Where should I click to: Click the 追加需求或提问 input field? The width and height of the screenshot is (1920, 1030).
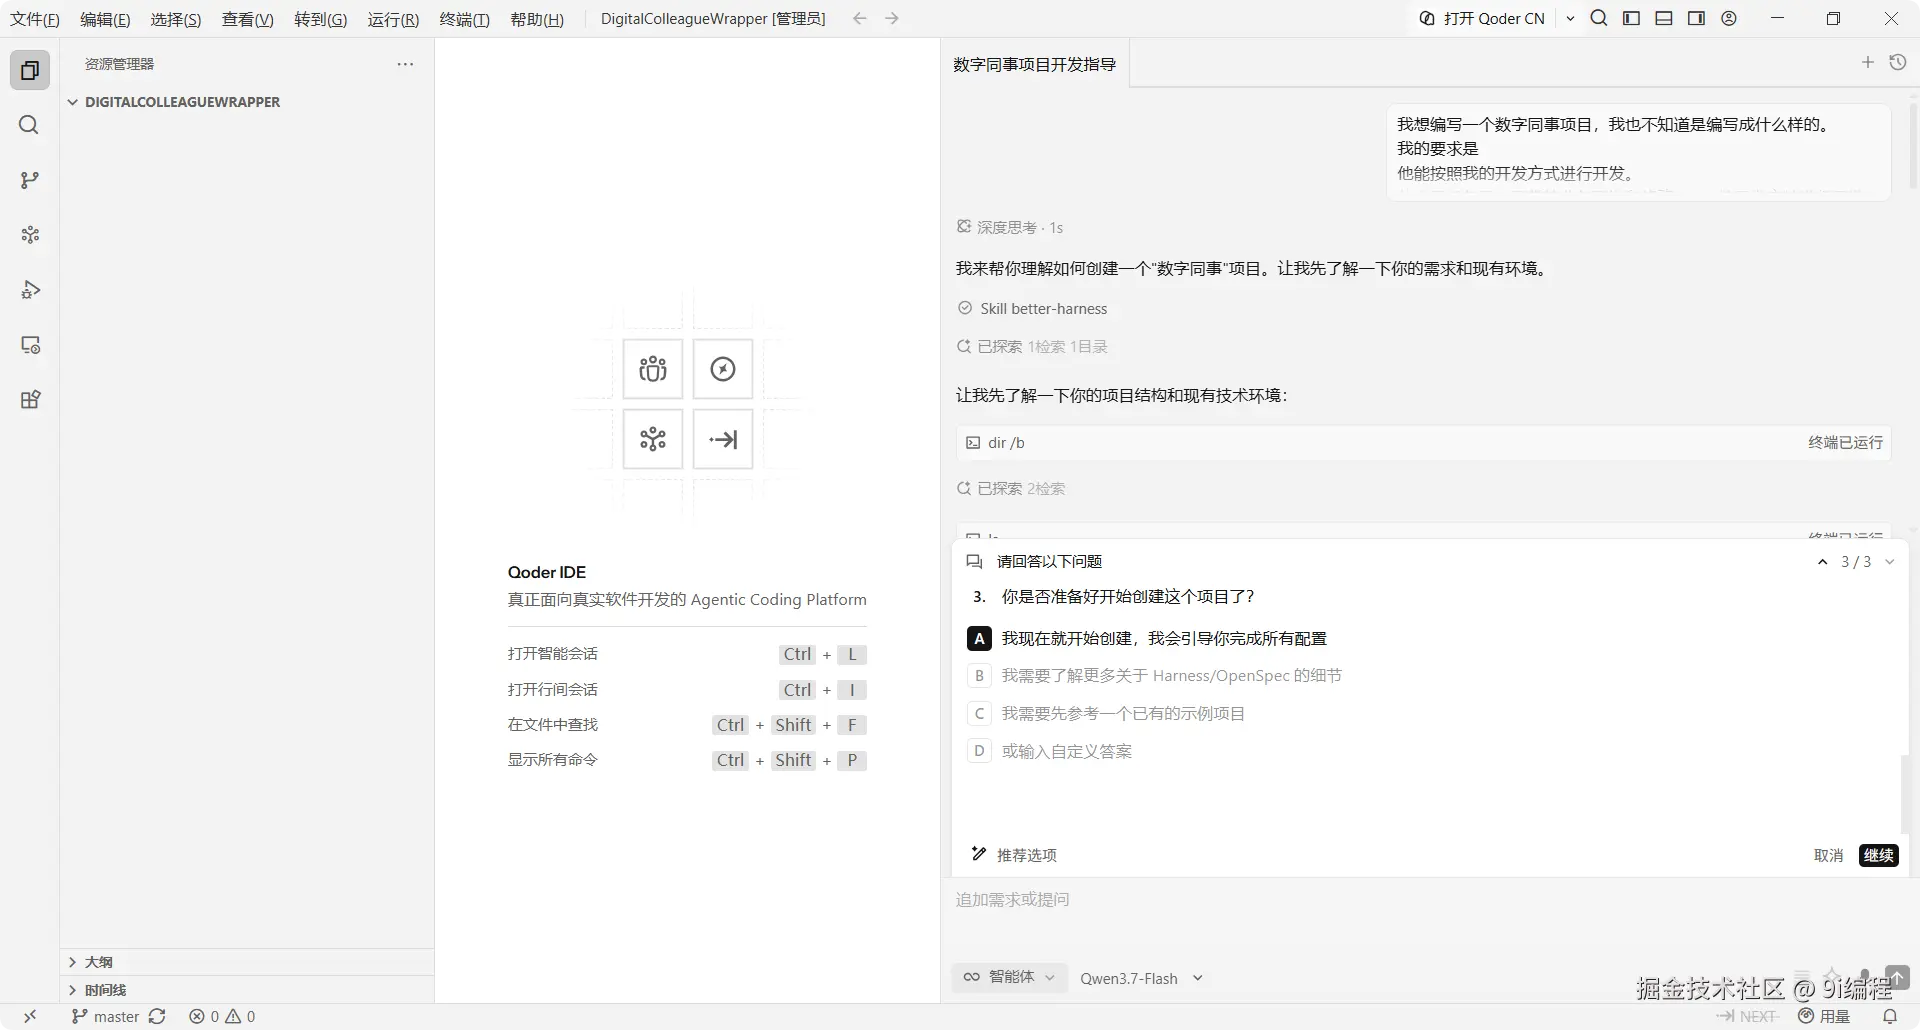click(1425, 900)
